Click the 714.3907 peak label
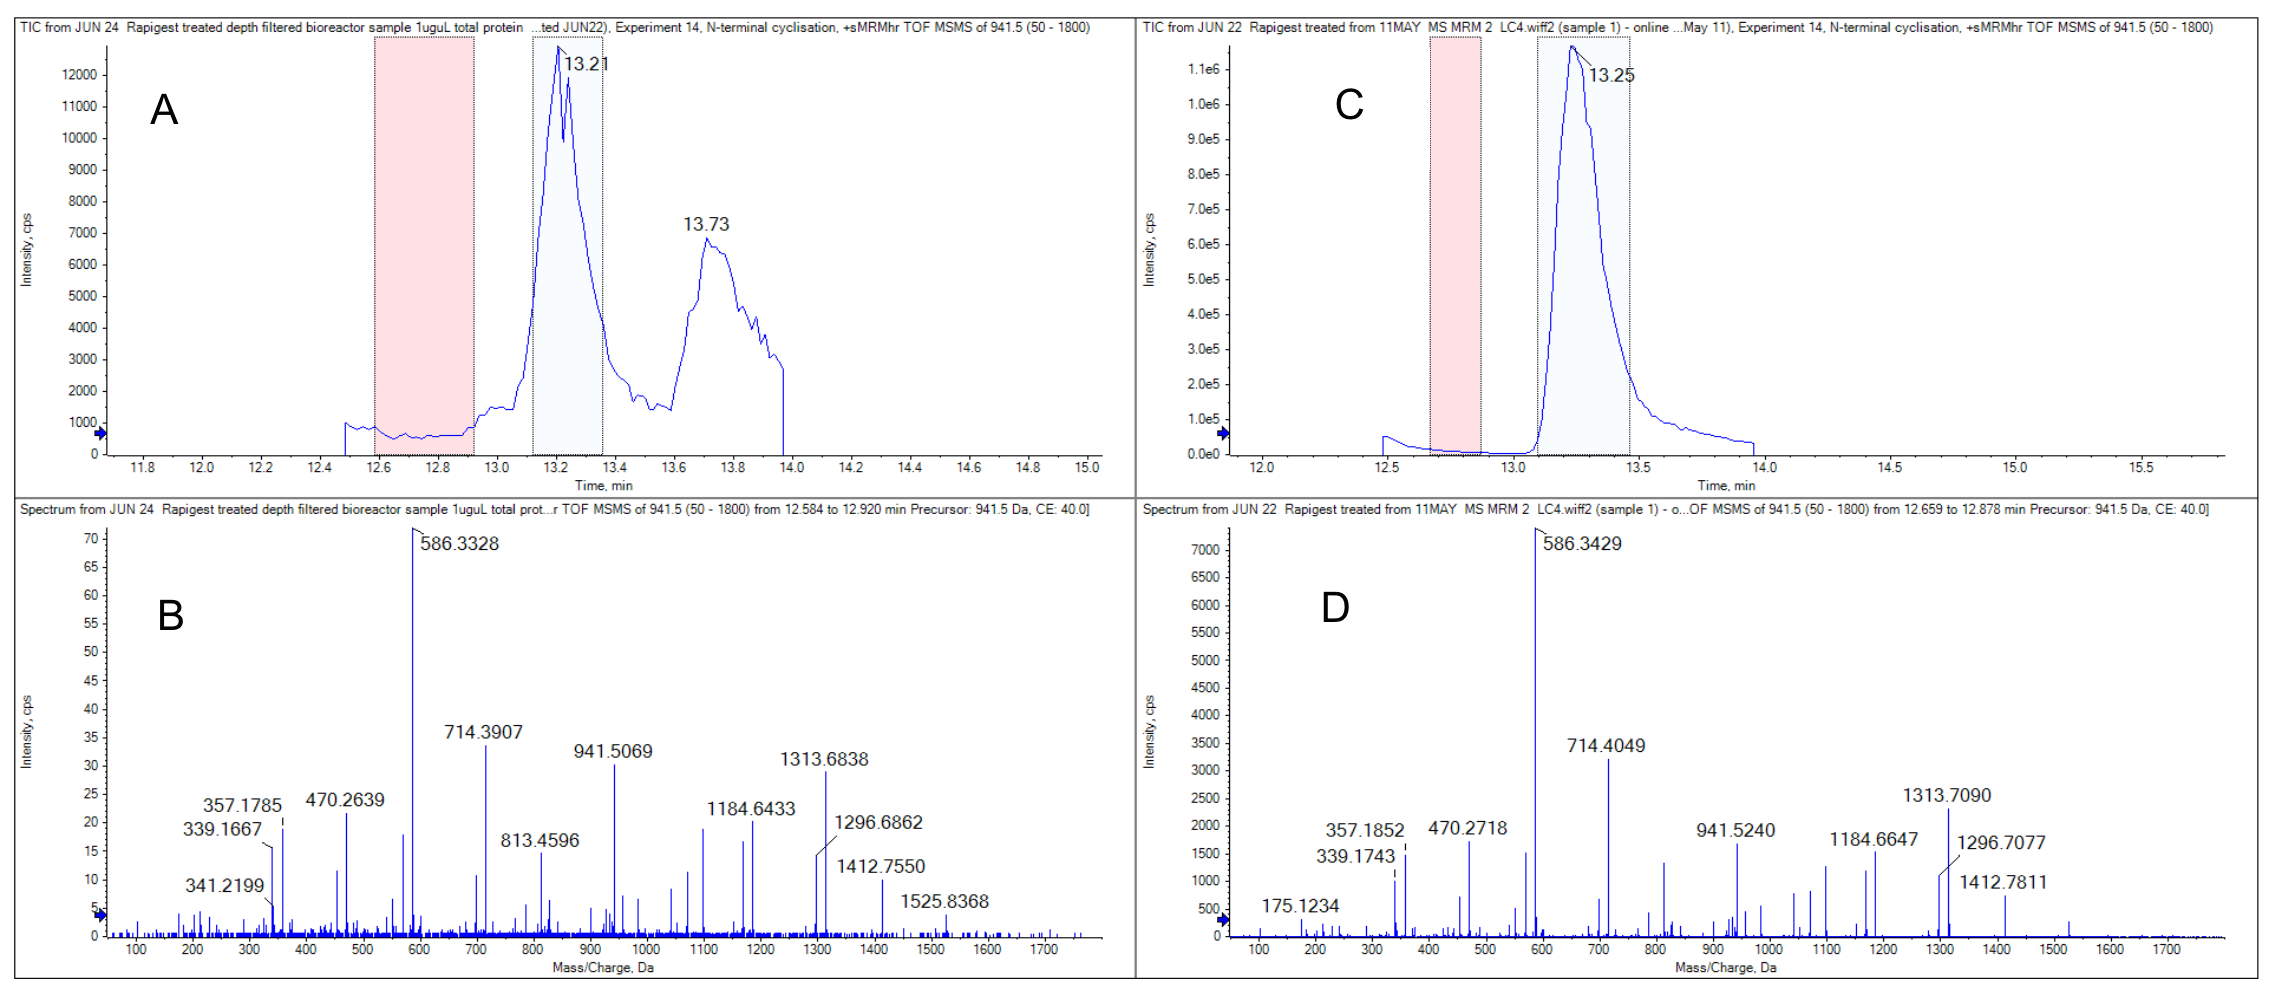This screenshot has width=2279, height=987. pos(483,732)
